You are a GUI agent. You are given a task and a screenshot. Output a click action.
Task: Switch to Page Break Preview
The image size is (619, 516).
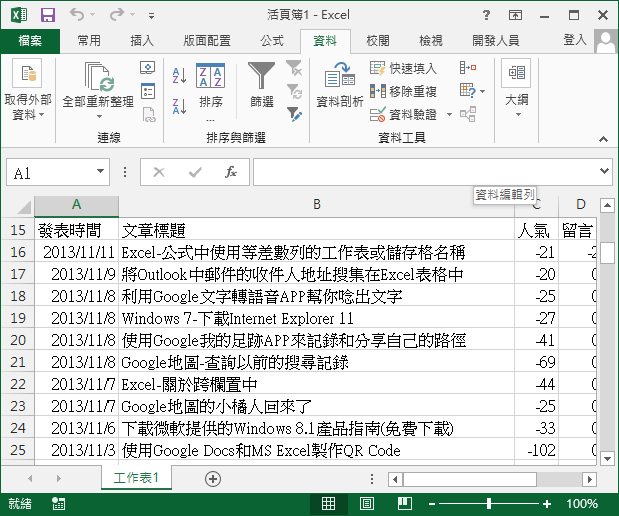pos(404,503)
